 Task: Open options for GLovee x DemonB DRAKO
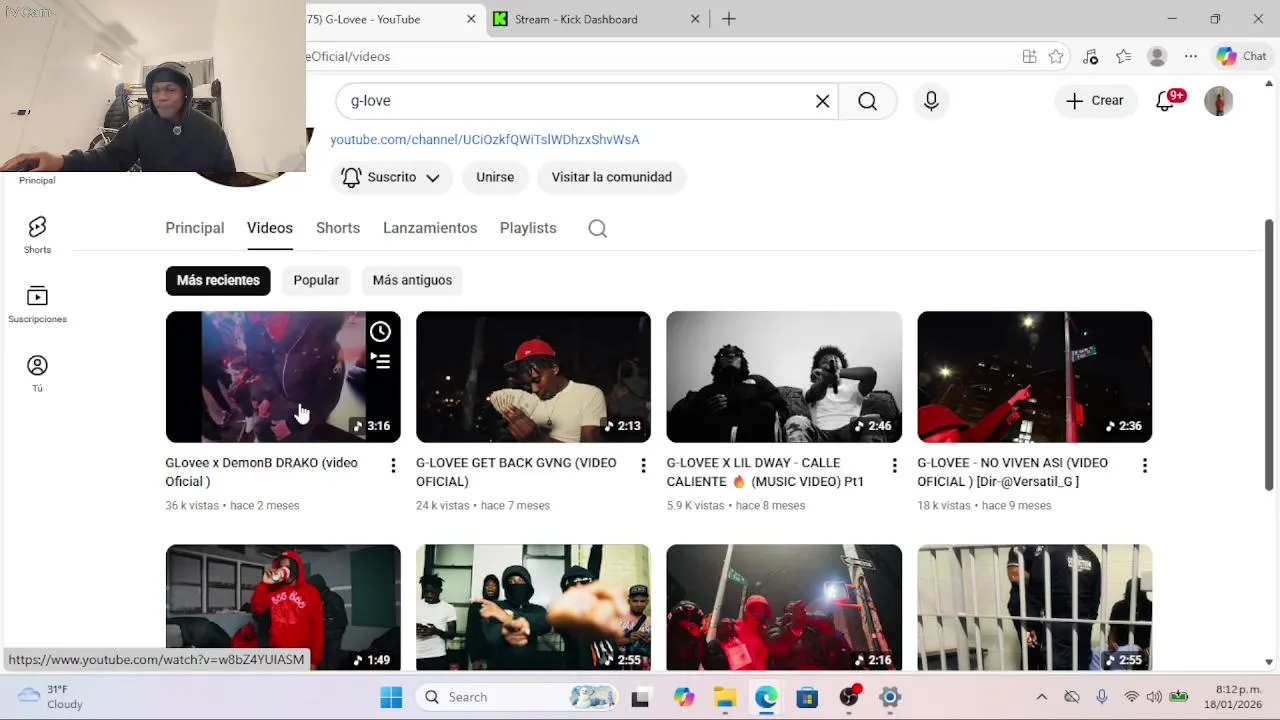393,465
